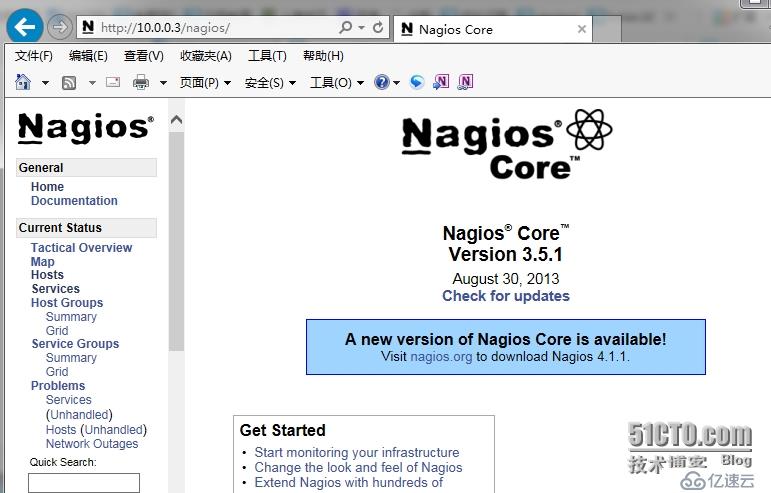This screenshot has height=493, width=771.
Task: Expand the 页面(P) dropdown menu
Action: click(x=205, y=83)
